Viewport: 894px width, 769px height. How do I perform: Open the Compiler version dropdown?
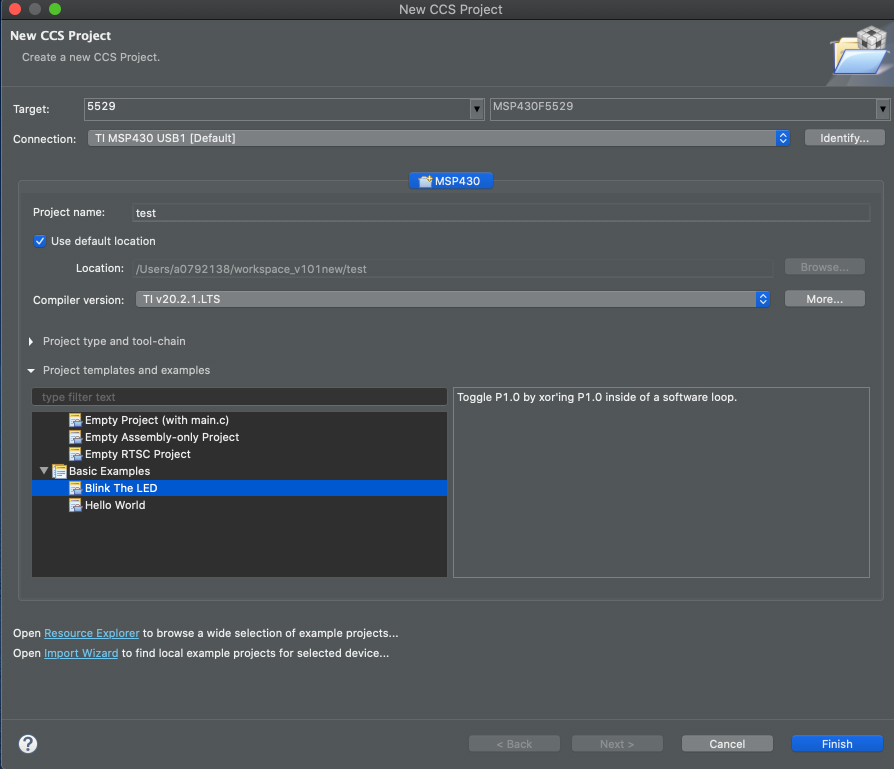click(x=762, y=298)
